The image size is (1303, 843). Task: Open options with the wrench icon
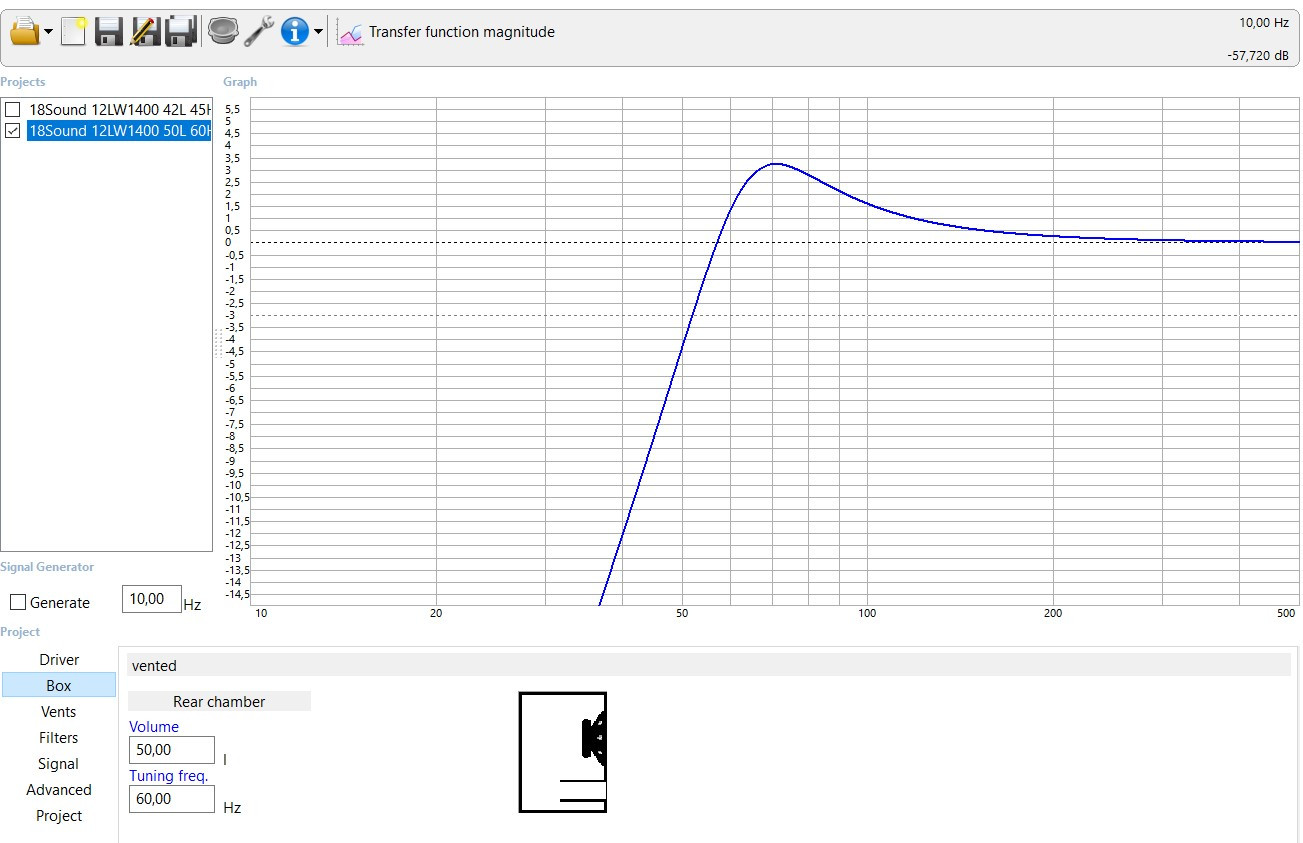[x=259, y=32]
